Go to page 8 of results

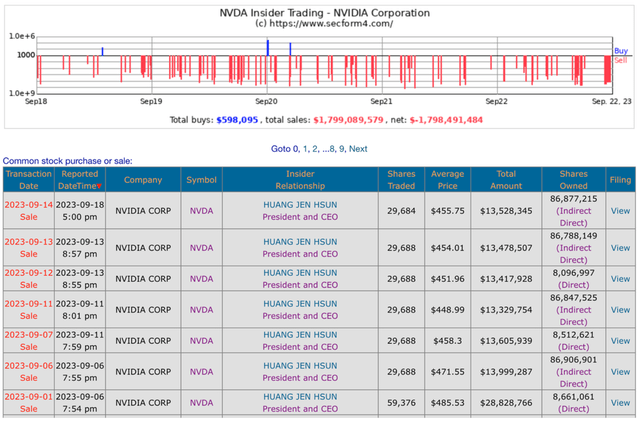tap(332, 149)
